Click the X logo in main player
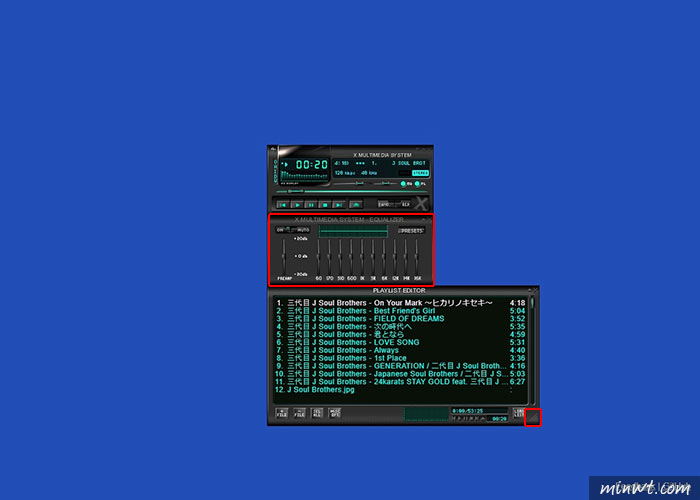The height and width of the screenshot is (500, 700). [x=421, y=204]
